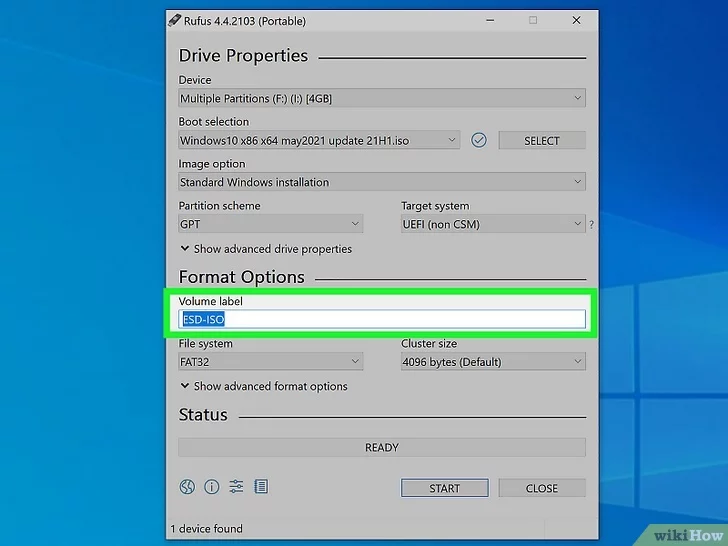Click the CLOSE button
Viewport: 728px width, 546px height.
(542, 488)
